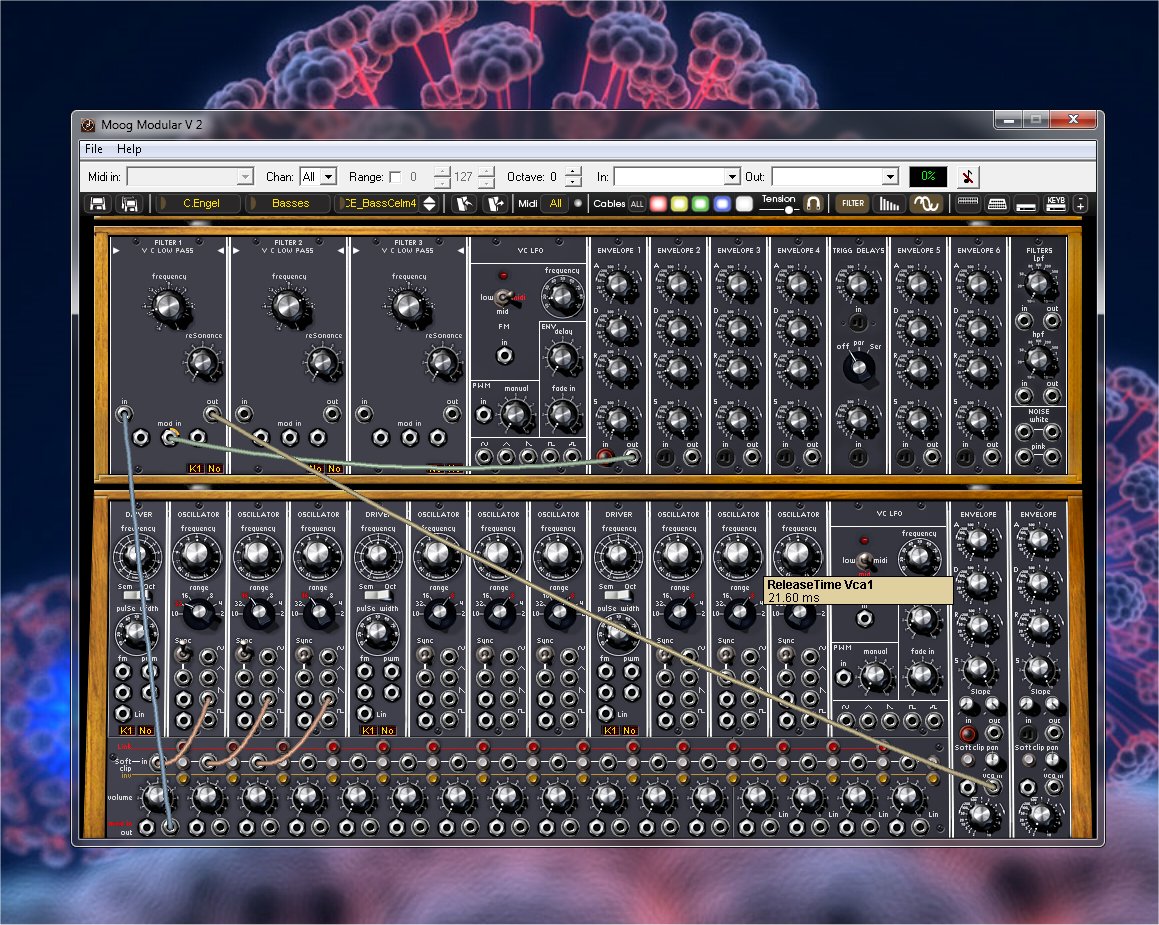Select the blue cable color
1159x925 pixels.
coord(722,204)
